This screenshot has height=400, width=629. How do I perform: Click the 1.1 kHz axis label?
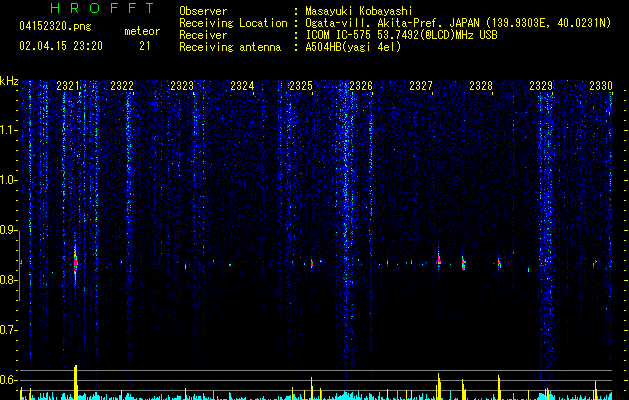9,130
